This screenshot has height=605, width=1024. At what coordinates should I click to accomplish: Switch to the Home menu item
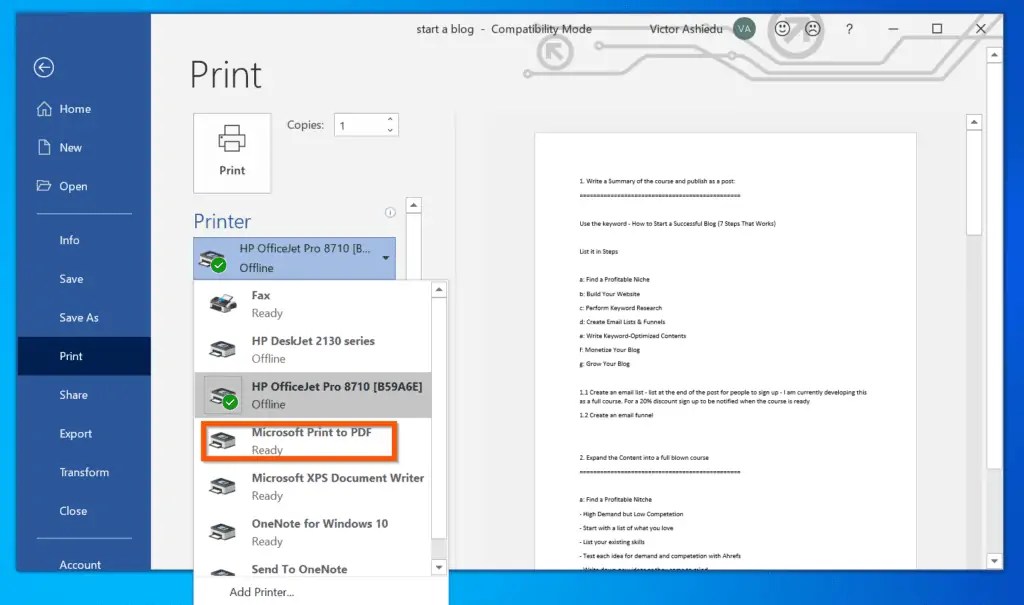[70, 108]
